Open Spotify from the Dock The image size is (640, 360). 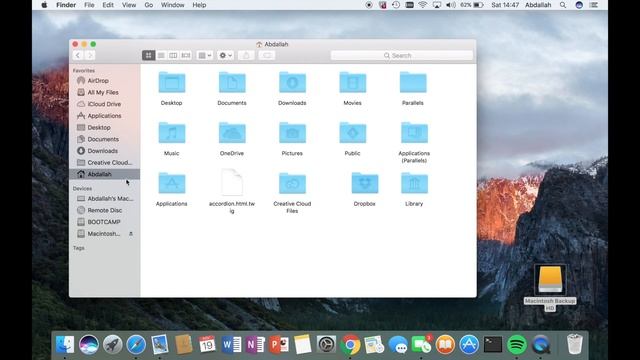coord(517,345)
